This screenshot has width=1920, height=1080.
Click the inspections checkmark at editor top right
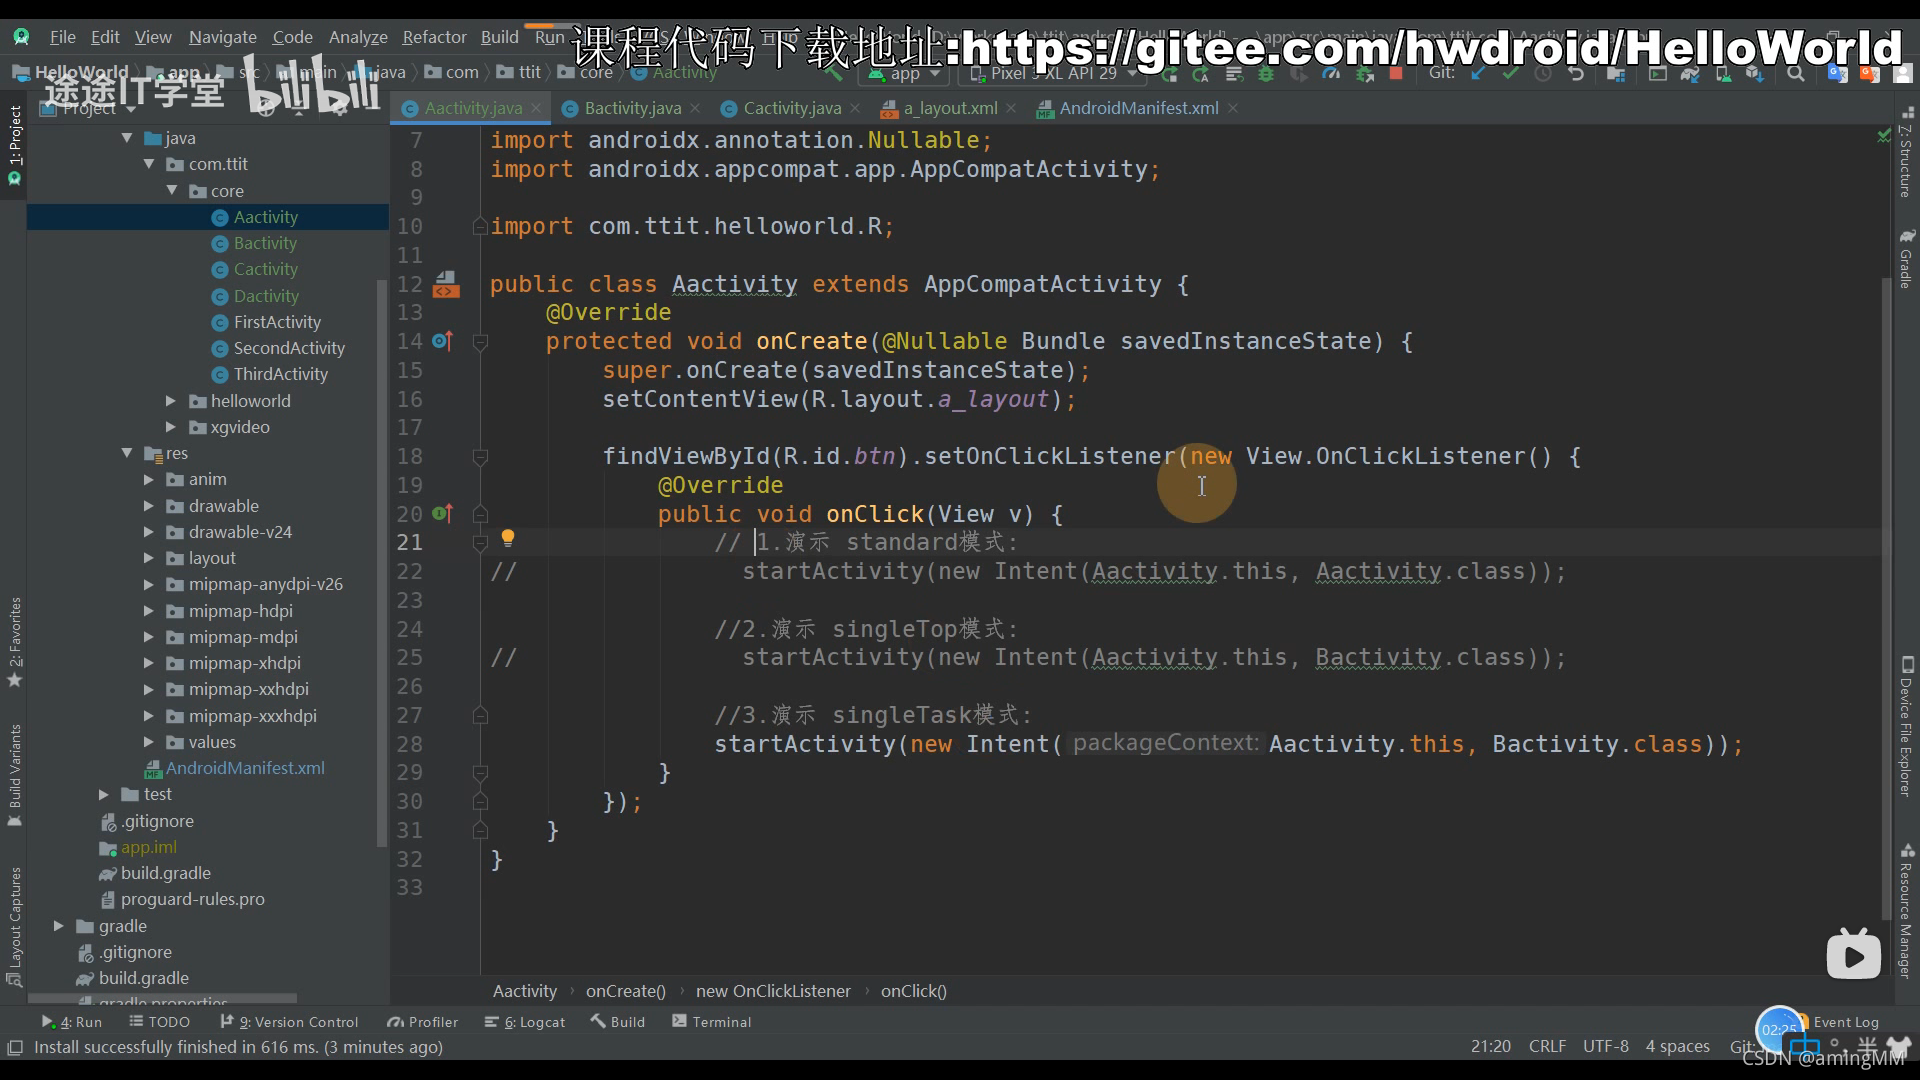1884,137
